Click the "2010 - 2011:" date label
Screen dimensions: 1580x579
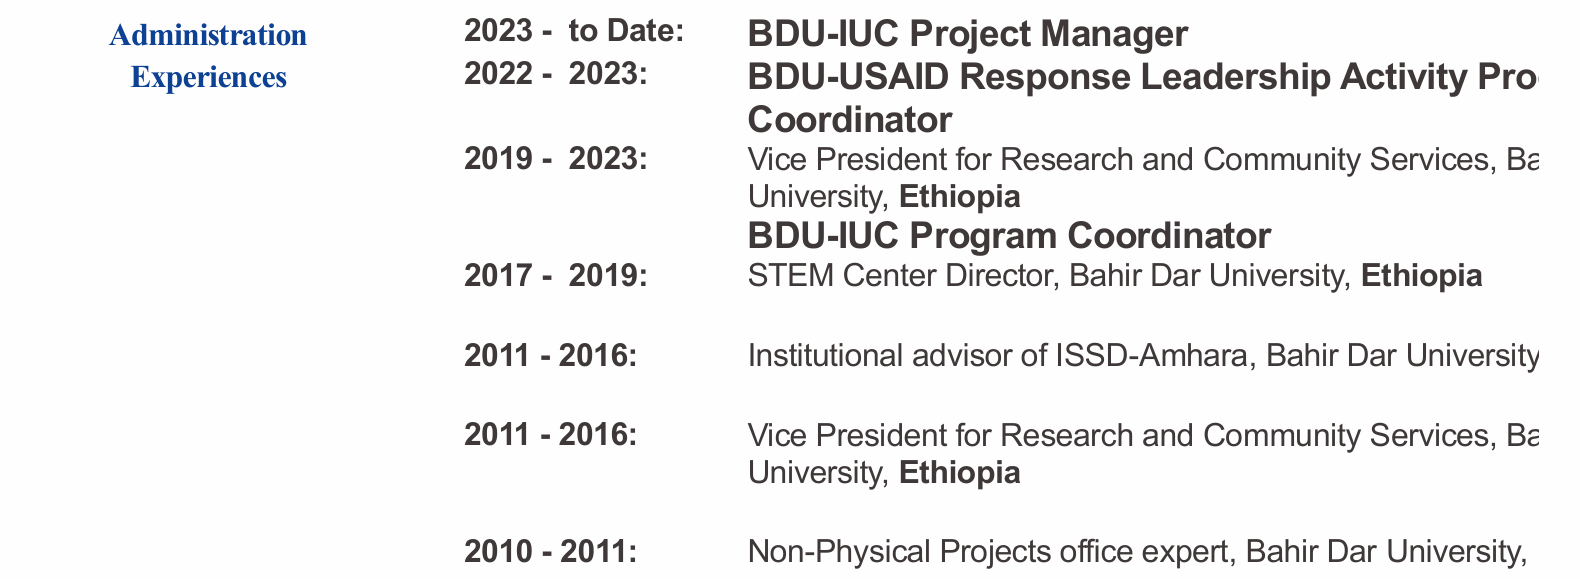point(550,551)
